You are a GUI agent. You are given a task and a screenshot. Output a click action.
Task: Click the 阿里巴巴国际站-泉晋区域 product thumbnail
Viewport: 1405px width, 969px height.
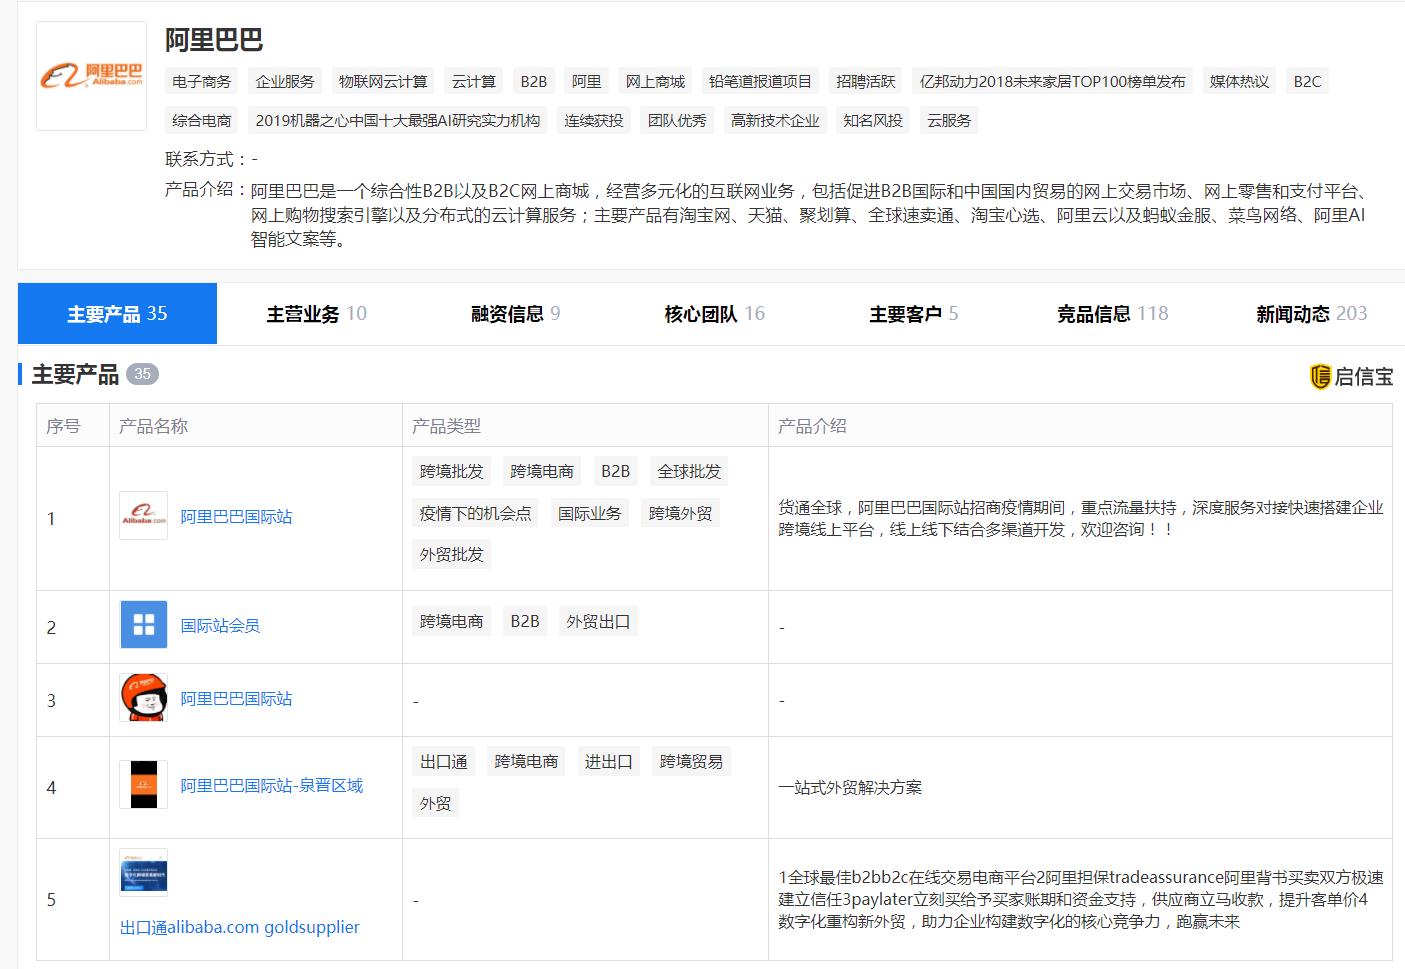click(143, 786)
